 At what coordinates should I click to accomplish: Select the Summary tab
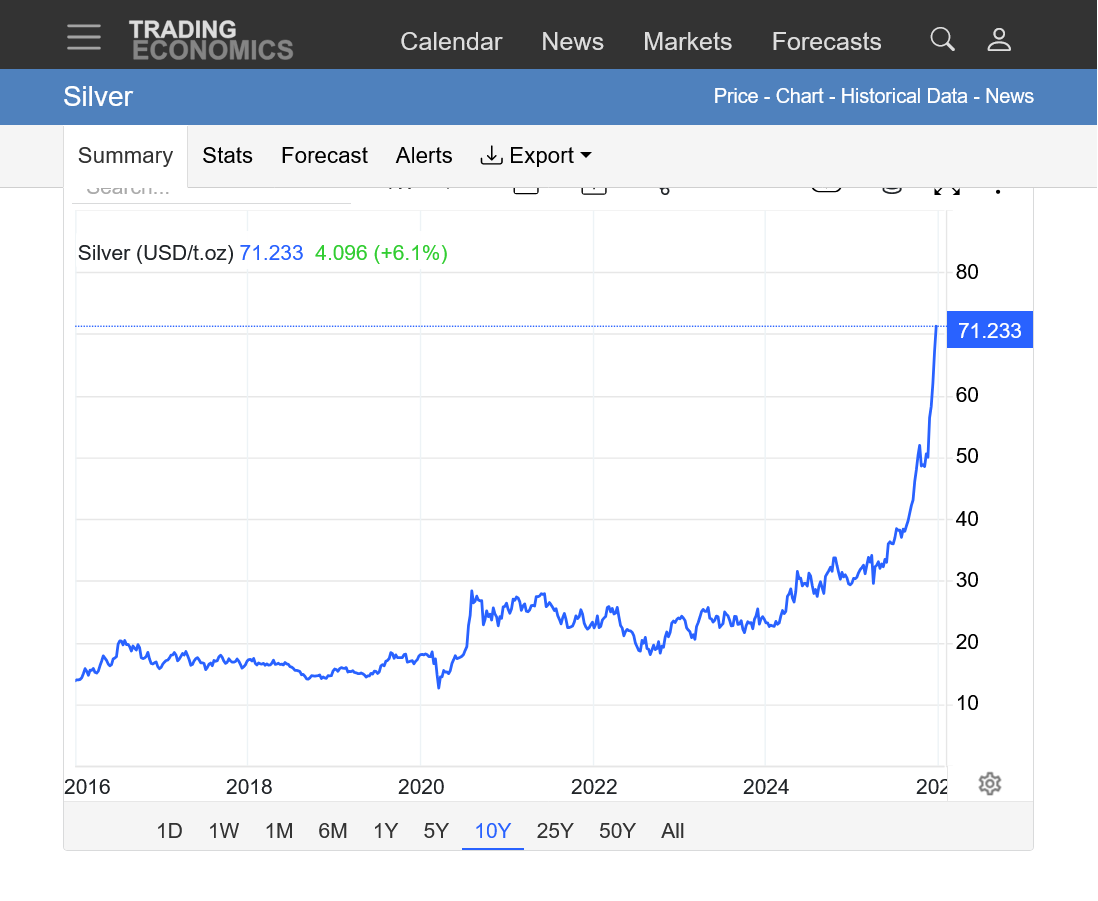point(125,156)
